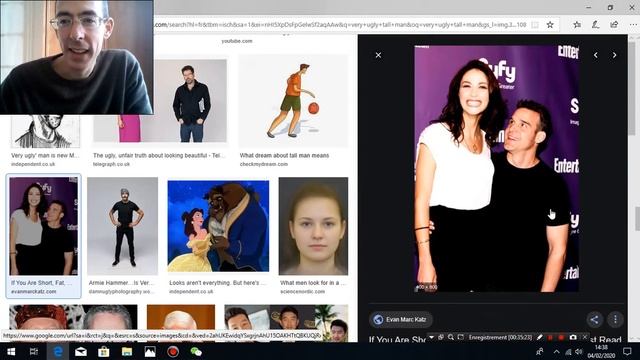Open three-dot options in preview panel
The height and width of the screenshot is (360, 640).
616,319
